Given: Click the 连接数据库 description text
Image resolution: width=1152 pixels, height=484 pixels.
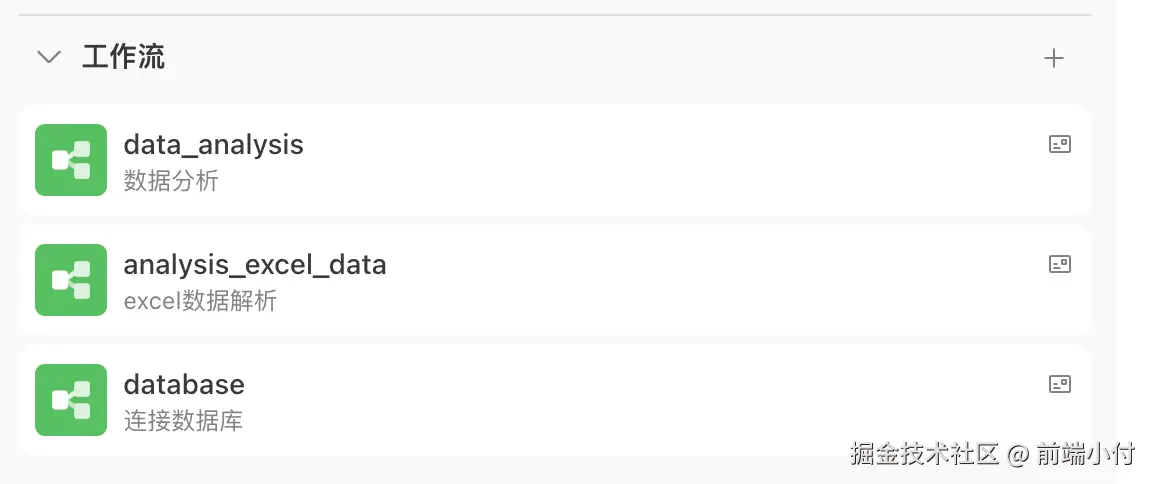Looking at the screenshot, I should click(183, 421).
